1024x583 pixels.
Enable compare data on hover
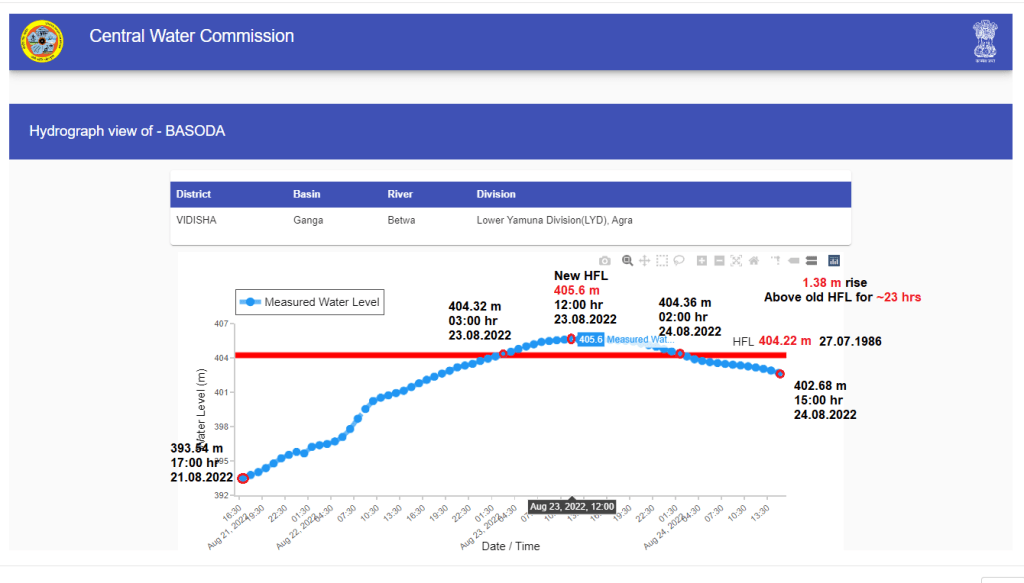[x=811, y=261]
